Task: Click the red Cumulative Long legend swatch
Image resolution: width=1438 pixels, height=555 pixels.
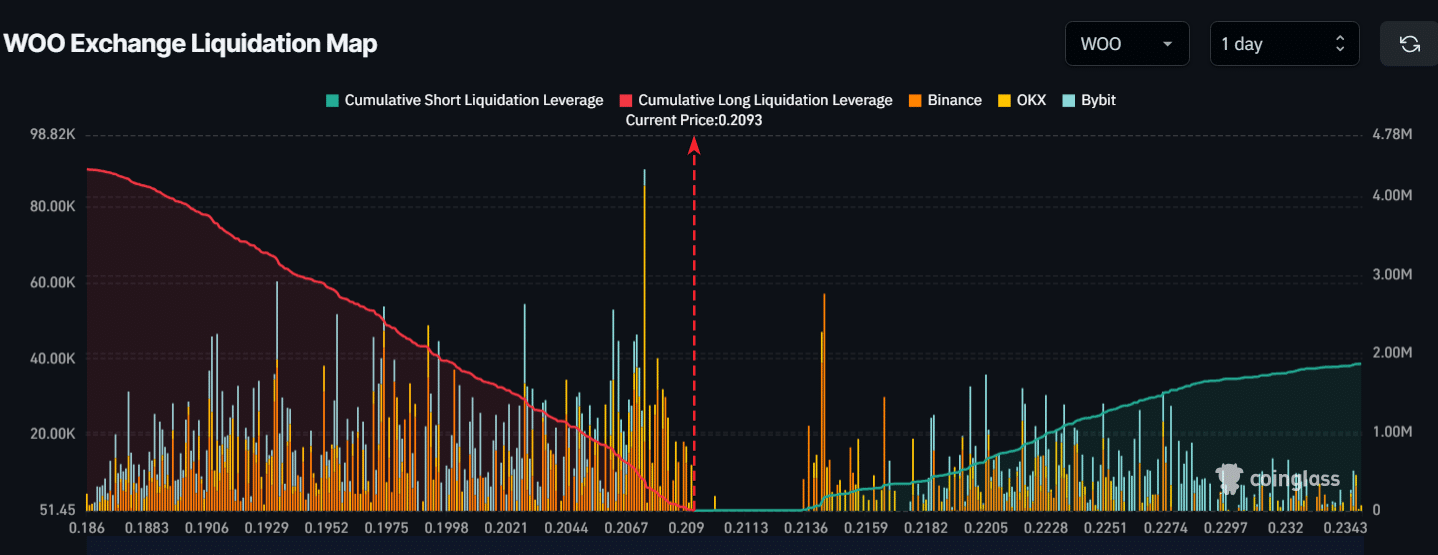Action: (626, 100)
